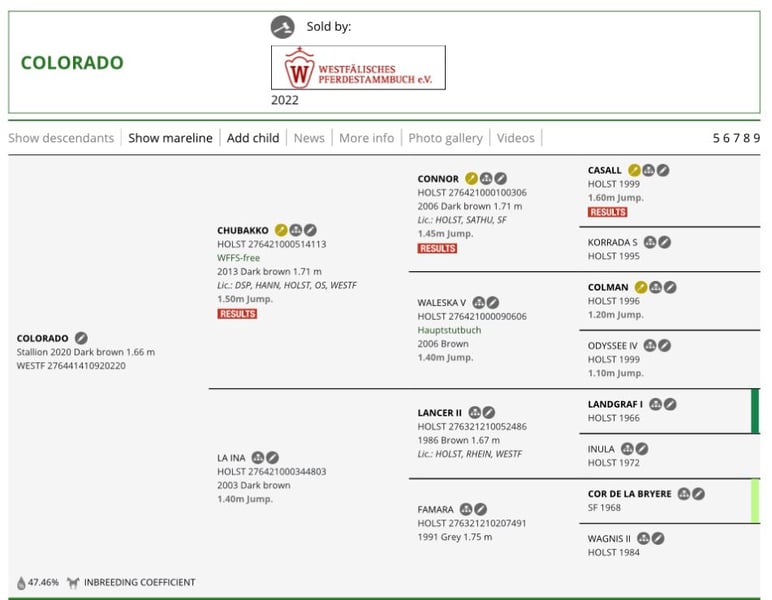
Task: Select the Add child option
Action: tap(253, 138)
